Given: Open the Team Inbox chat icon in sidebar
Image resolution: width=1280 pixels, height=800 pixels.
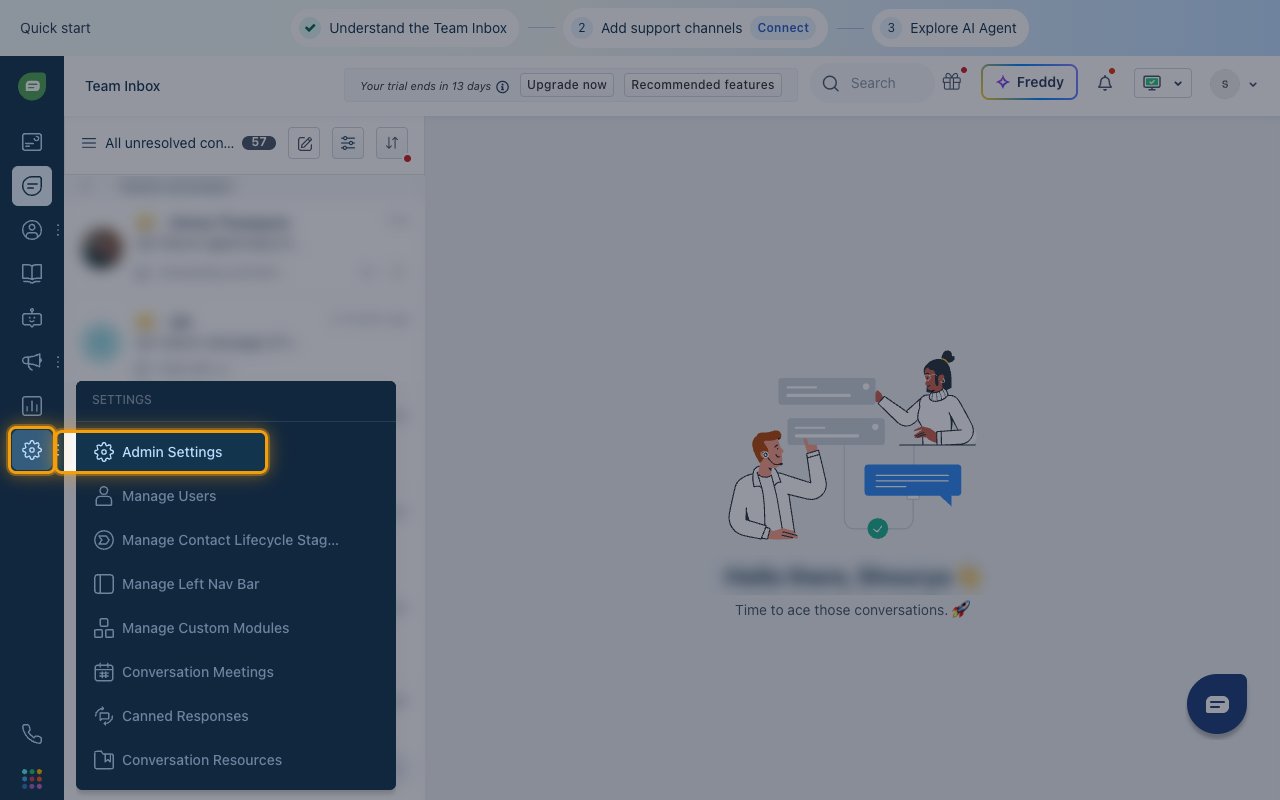Looking at the screenshot, I should pos(32,186).
